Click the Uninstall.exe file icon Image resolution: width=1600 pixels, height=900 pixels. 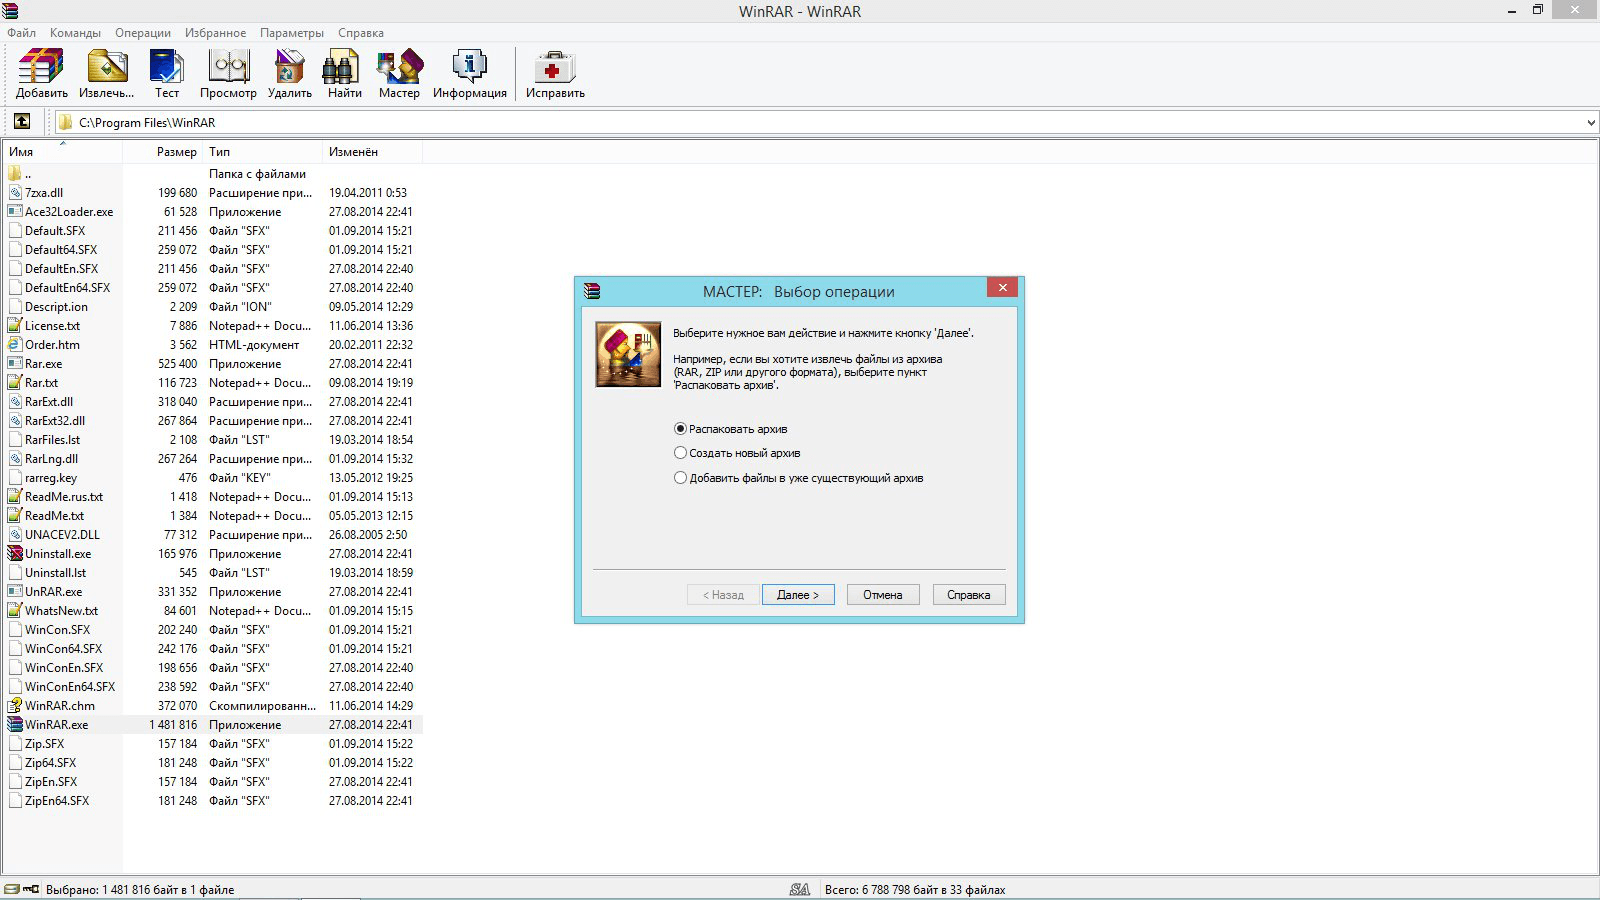coord(15,554)
